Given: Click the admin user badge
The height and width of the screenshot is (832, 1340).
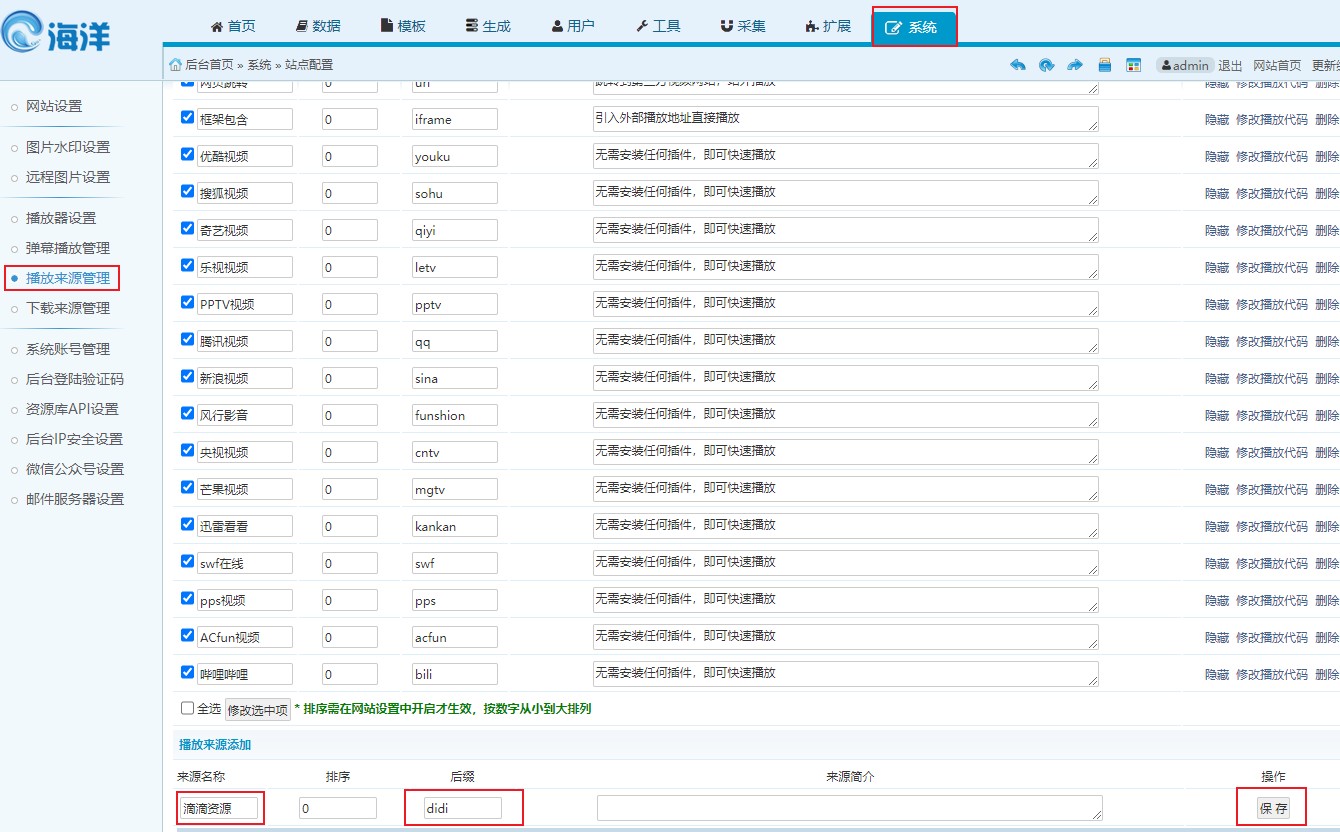Looking at the screenshot, I should click(x=1185, y=65).
